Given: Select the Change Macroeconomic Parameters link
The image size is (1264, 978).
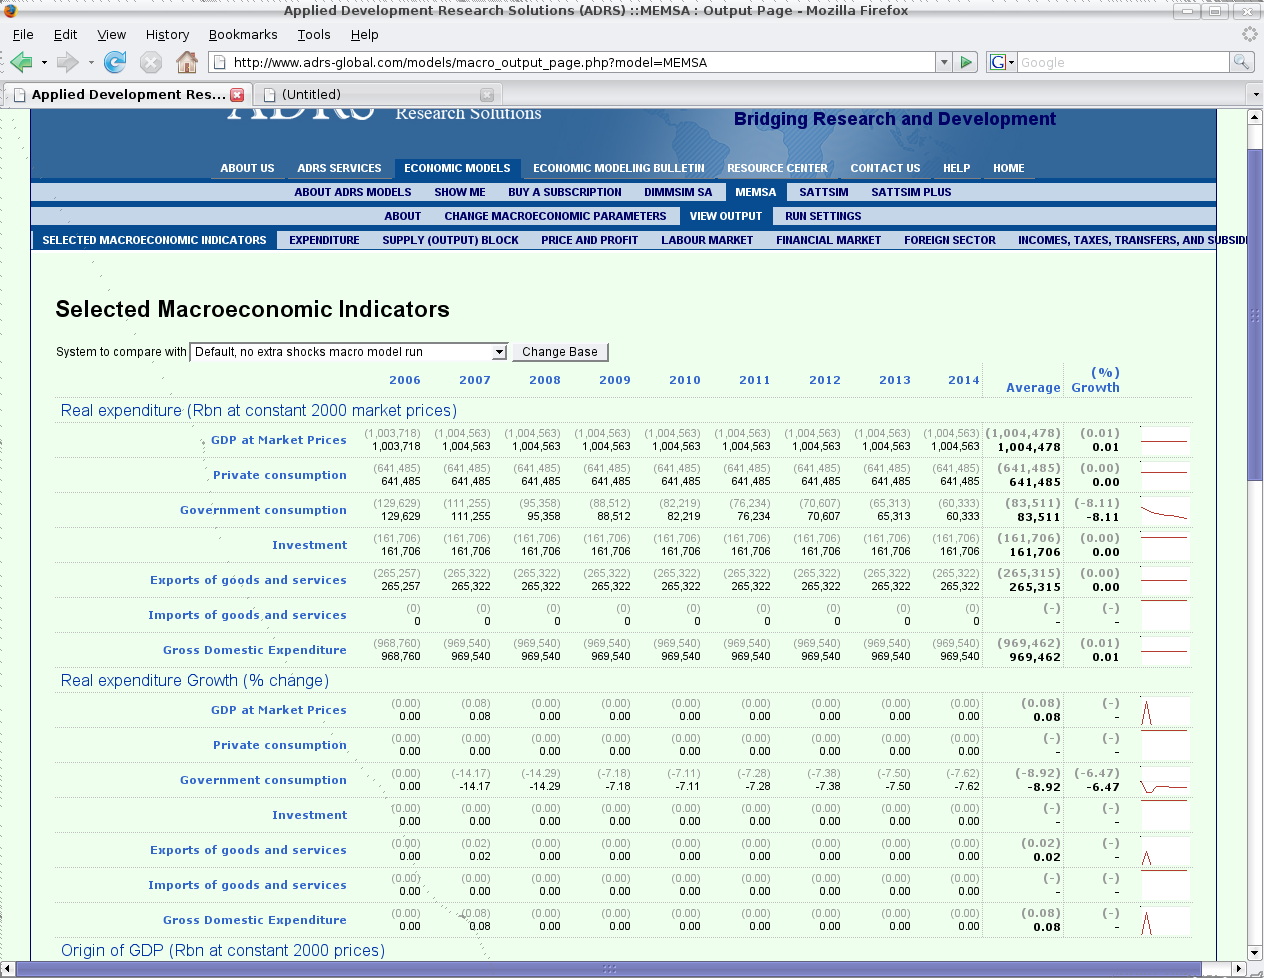Looking at the screenshot, I should 555,216.
